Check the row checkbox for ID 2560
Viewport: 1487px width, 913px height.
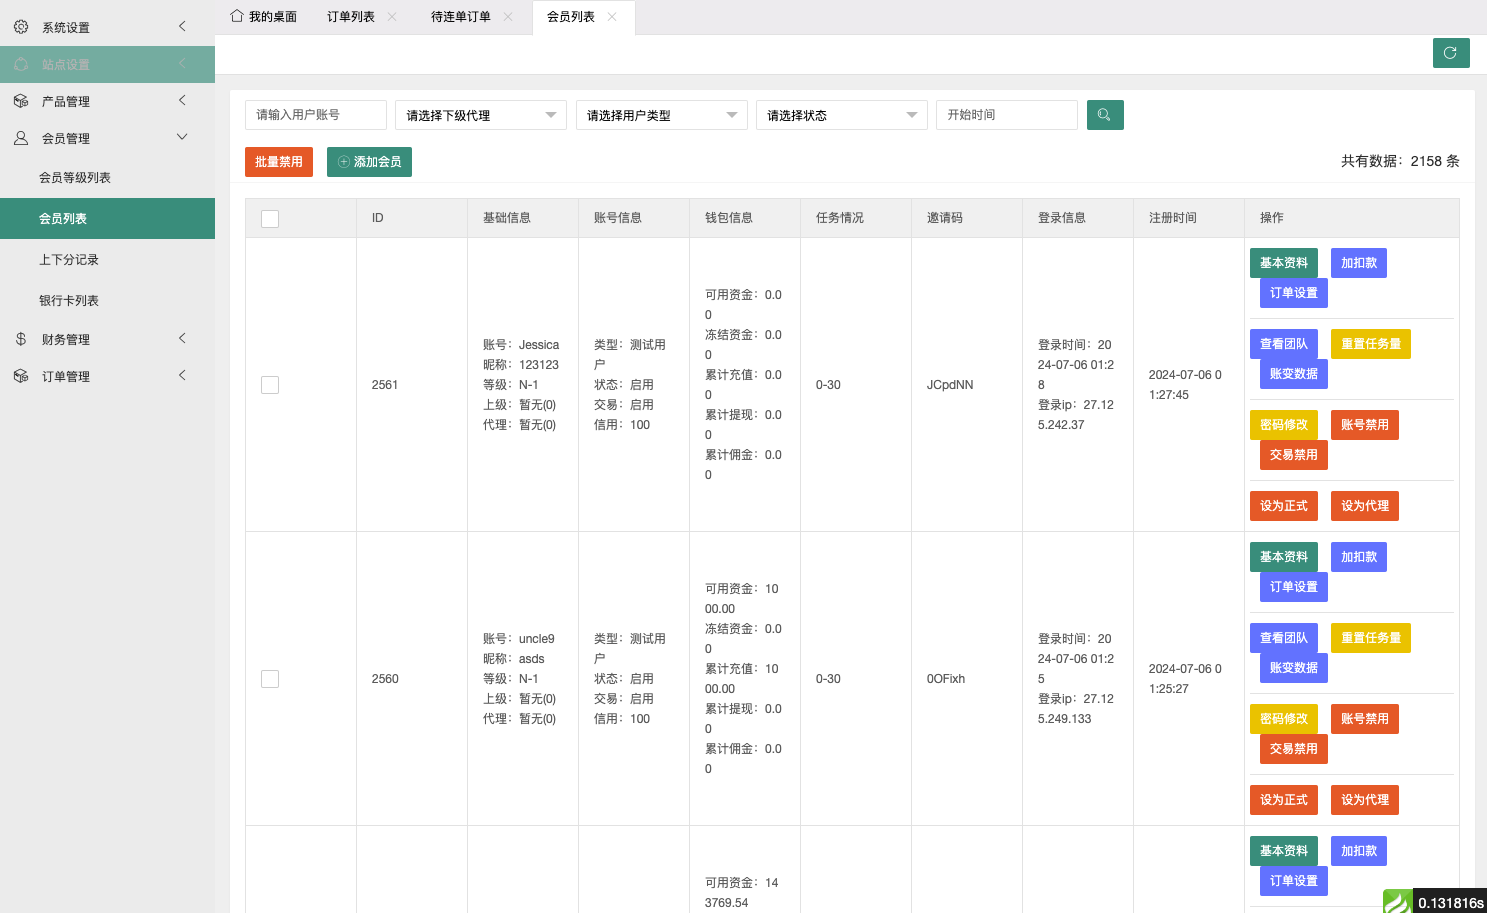click(x=270, y=679)
